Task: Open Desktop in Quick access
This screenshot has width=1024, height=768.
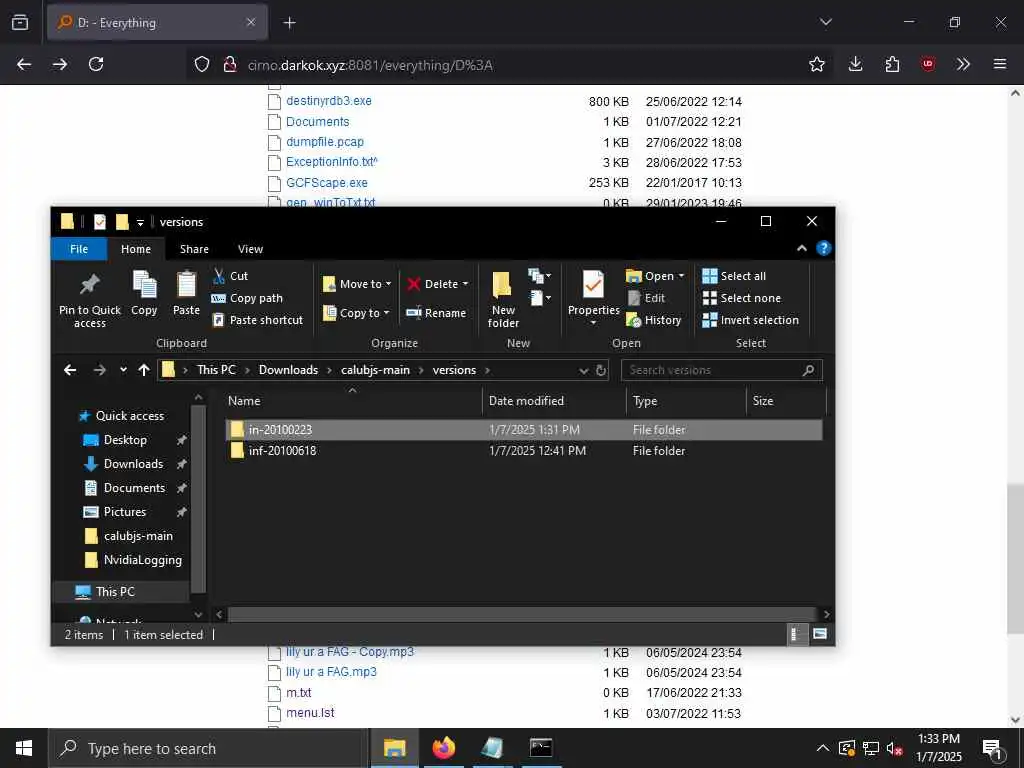Action: pos(125,440)
